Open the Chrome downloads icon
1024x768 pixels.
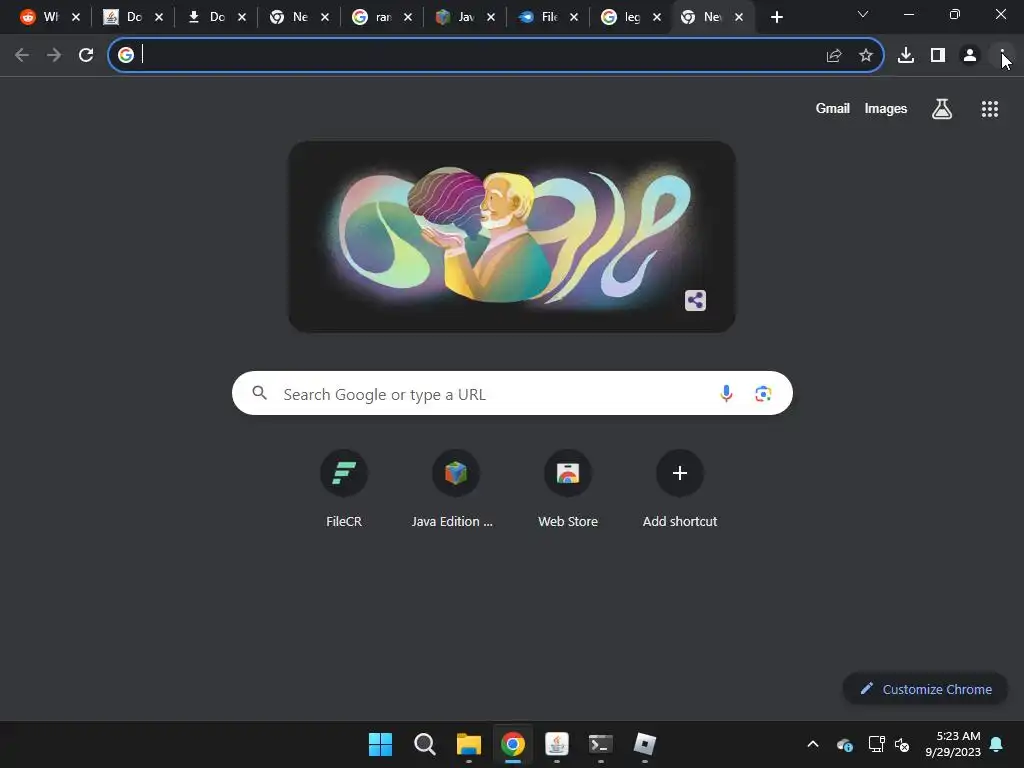pos(906,56)
